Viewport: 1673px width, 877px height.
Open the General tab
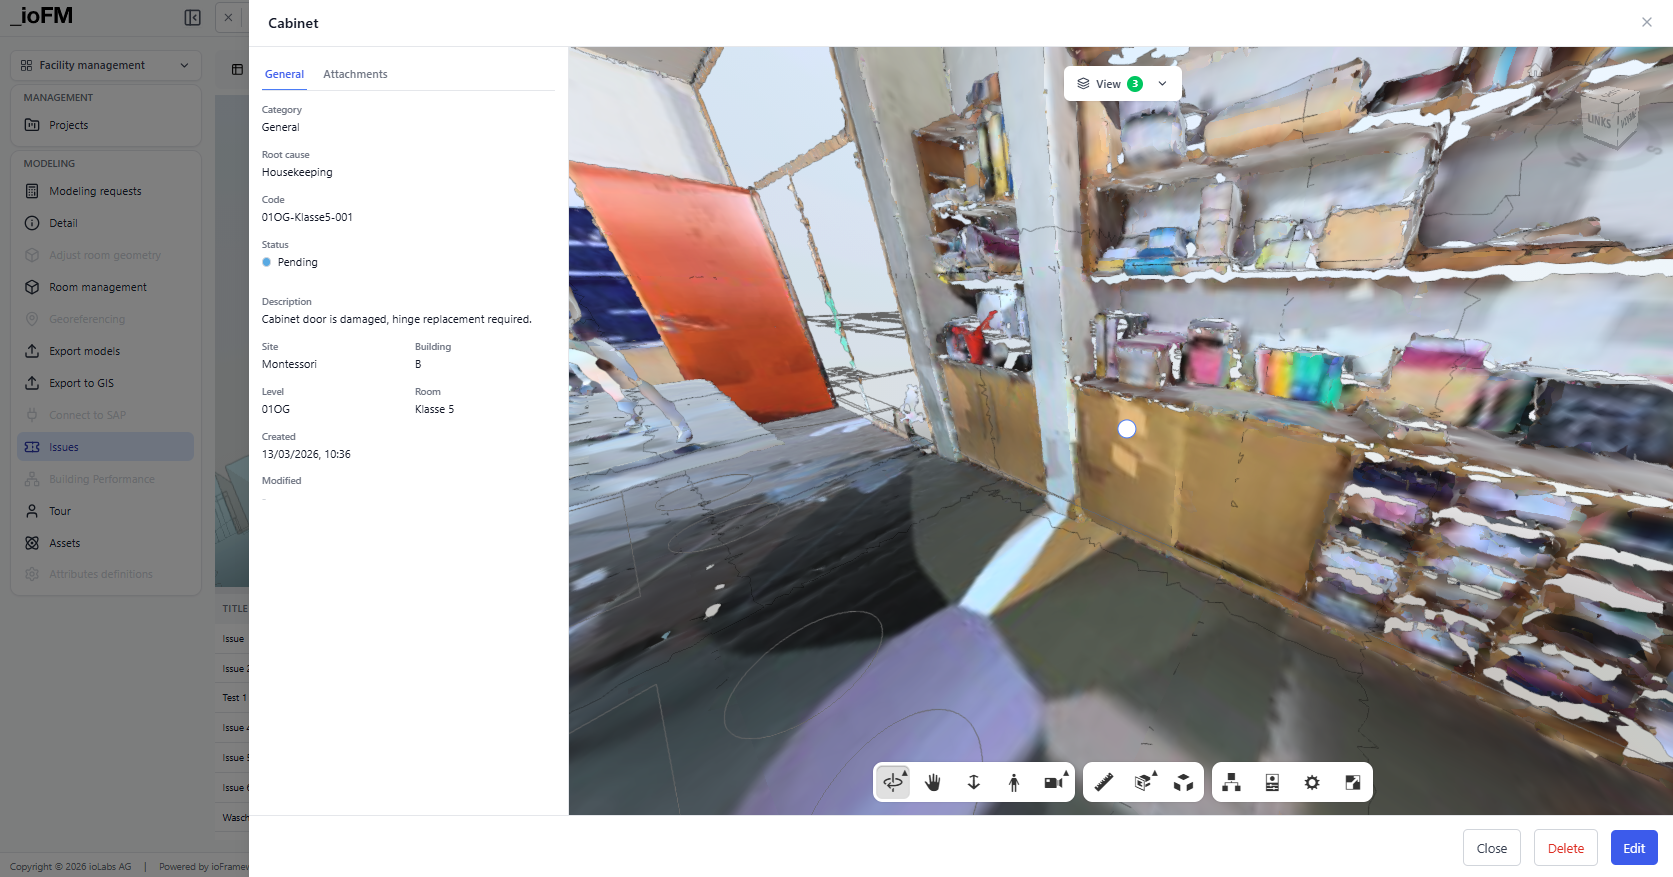click(285, 74)
